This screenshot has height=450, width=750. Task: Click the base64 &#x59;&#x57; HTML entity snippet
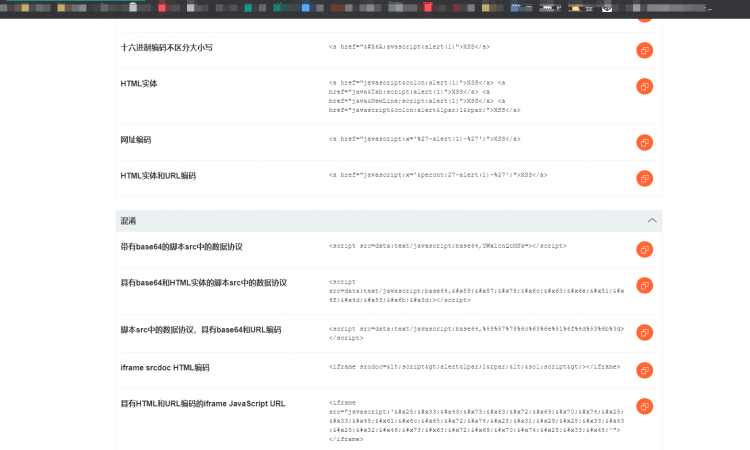[476, 291]
